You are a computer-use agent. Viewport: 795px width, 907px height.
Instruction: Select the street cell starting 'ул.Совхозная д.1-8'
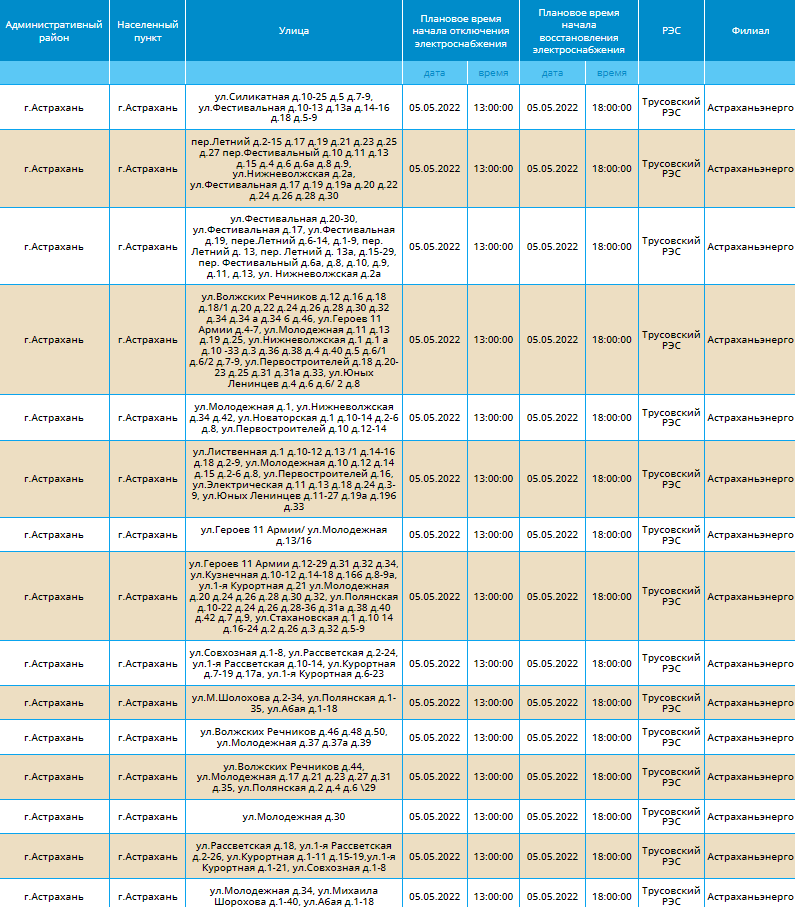pyautogui.click(x=294, y=663)
